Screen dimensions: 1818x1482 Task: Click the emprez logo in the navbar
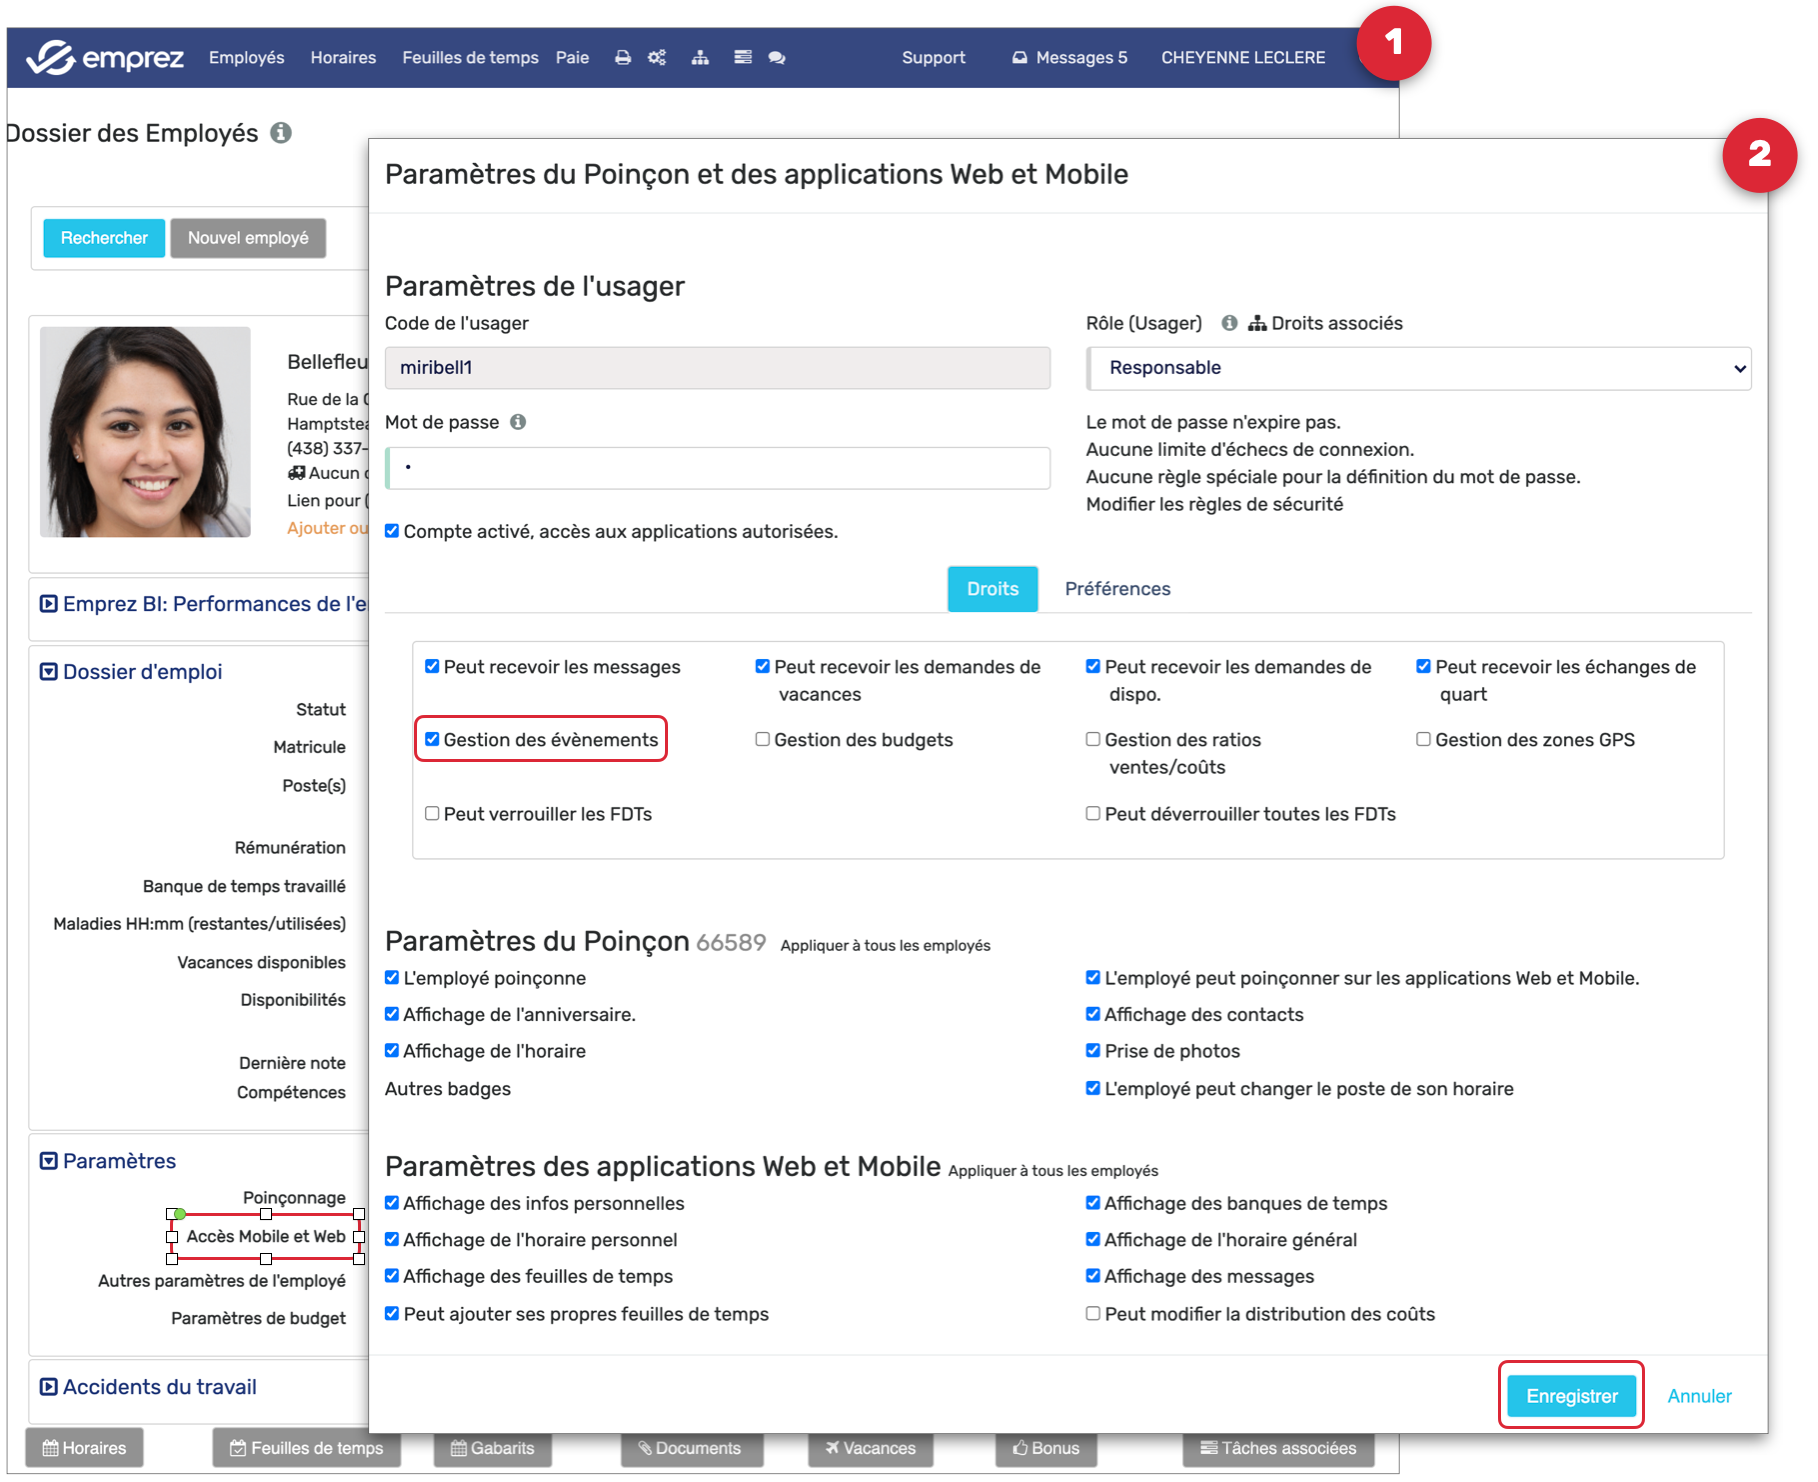coord(105,58)
